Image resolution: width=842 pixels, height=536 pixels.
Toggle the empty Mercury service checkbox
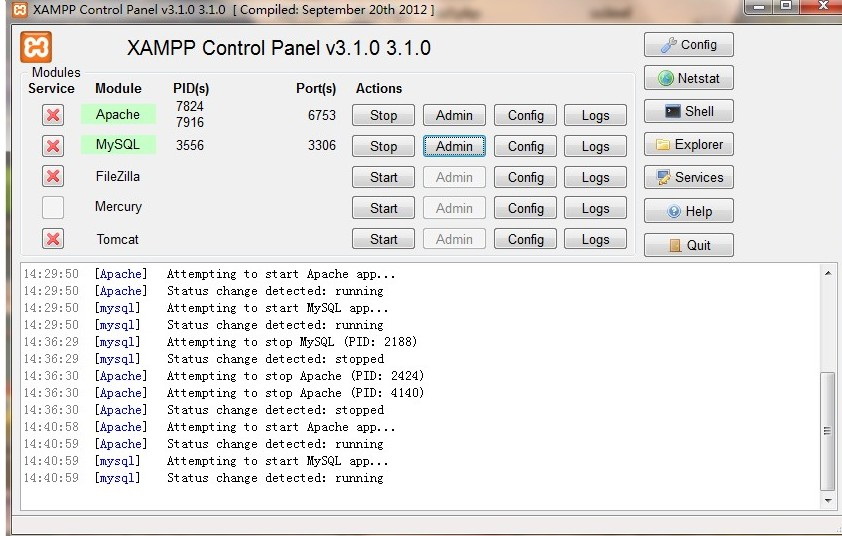[x=53, y=207]
